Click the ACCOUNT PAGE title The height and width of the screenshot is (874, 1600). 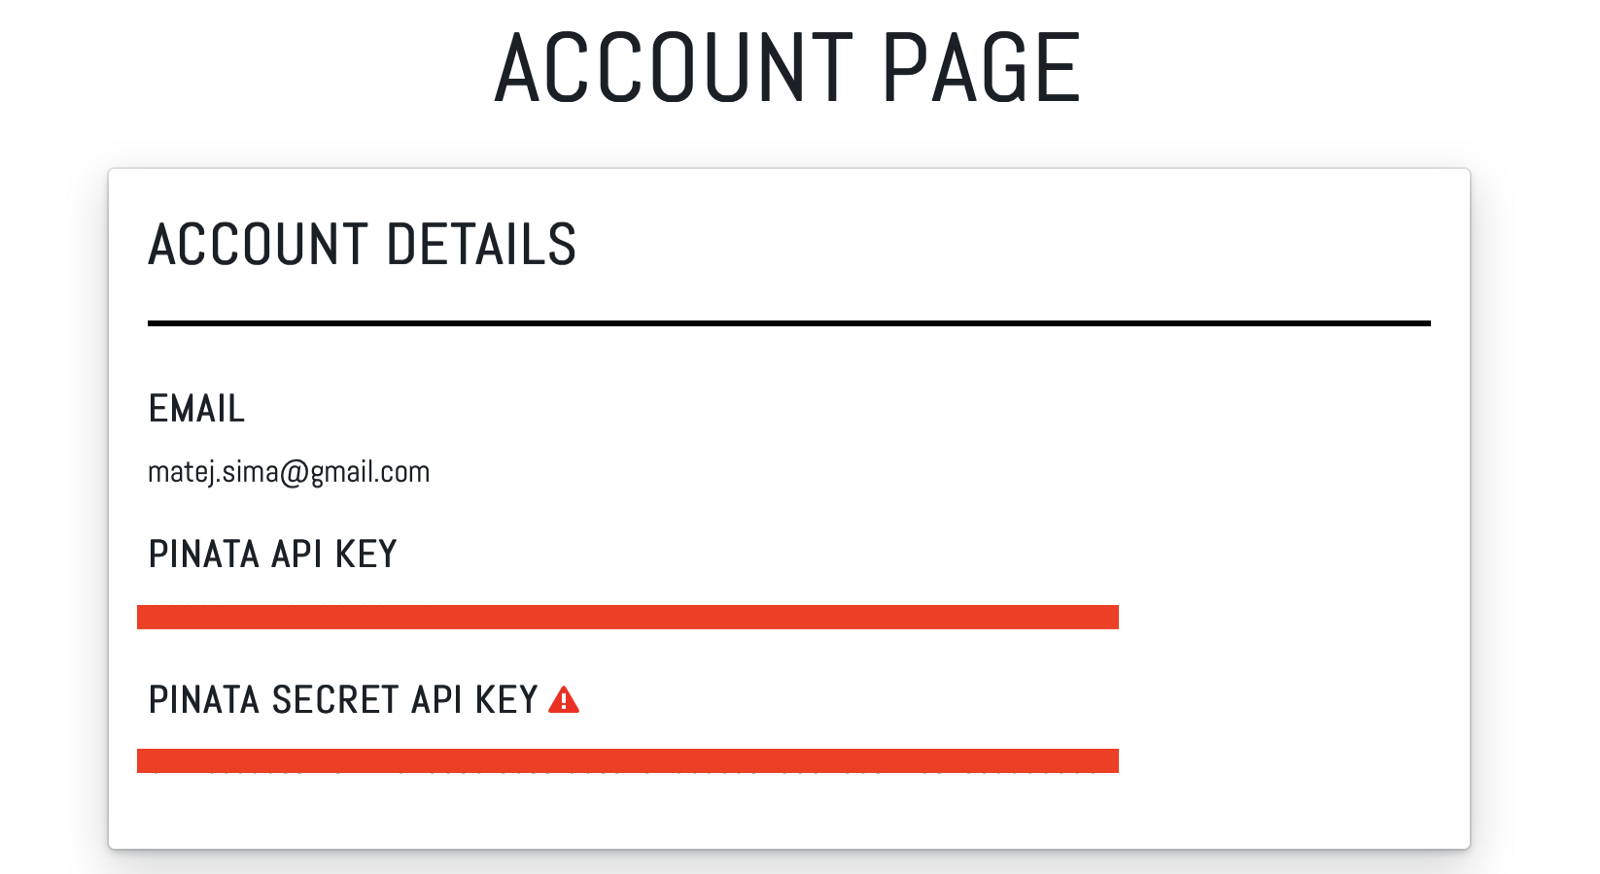pyautogui.click(x=788, y=68)
